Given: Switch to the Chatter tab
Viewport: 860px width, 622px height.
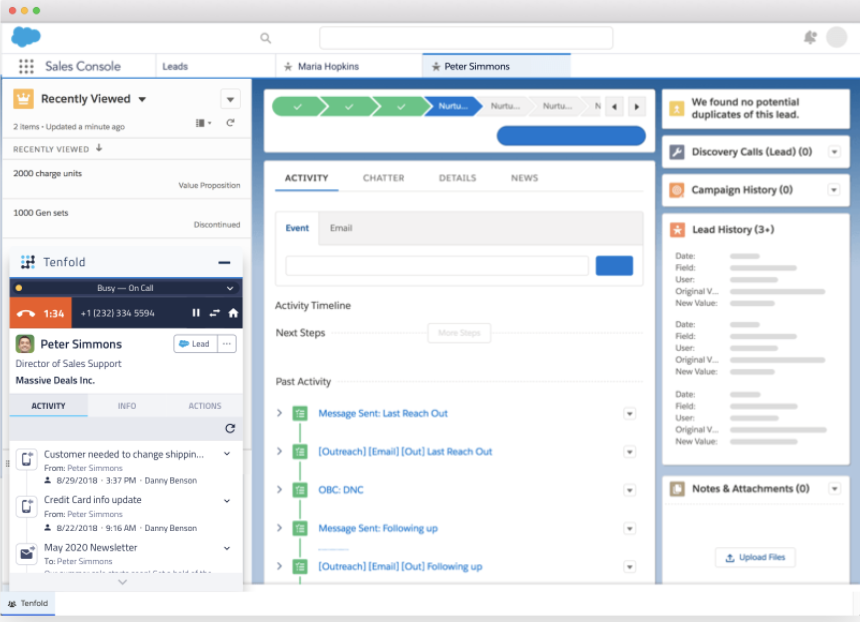Looking at the screenshot, I should point(383,178).
